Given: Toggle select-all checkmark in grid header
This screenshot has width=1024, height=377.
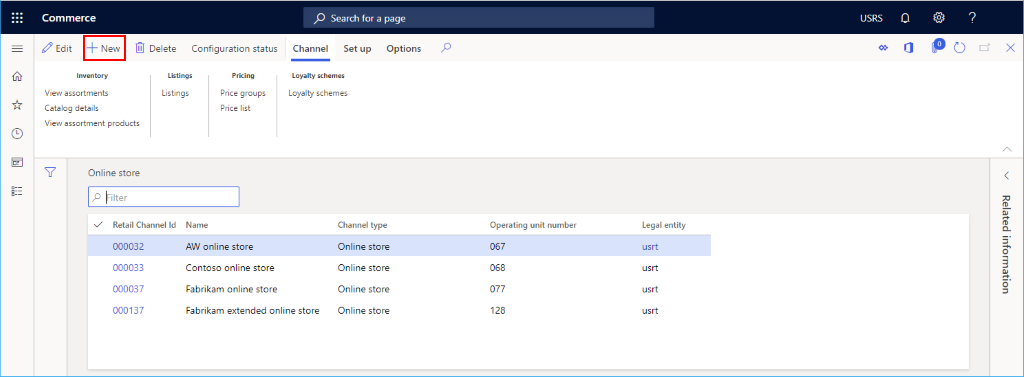Looking at the screenshot, I should click(x=99, y=225).
